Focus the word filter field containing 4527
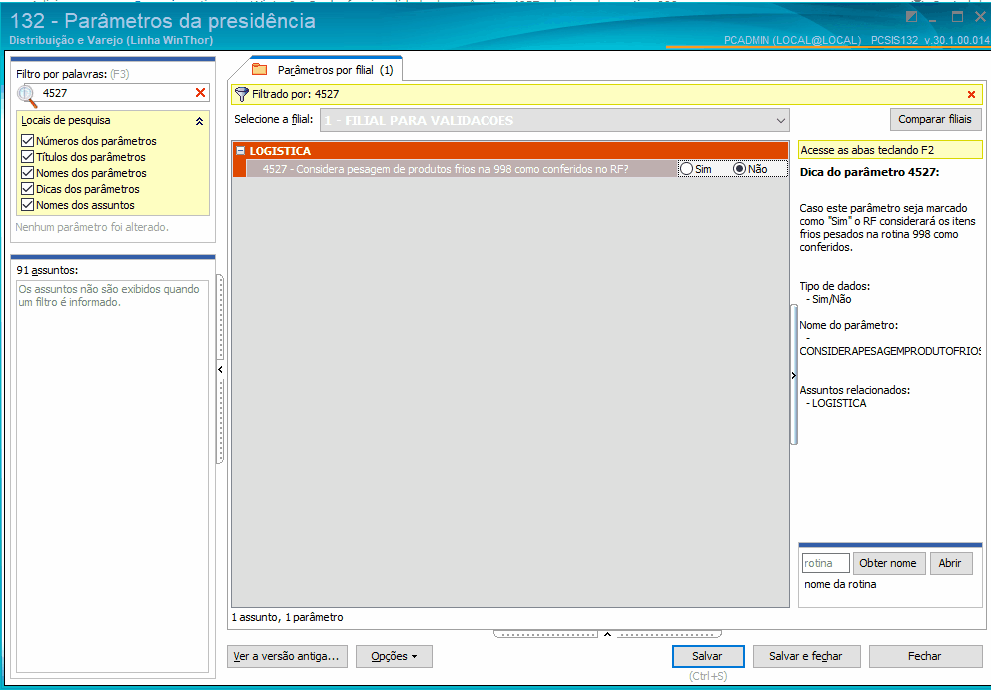The image size is (991, 690). [x=116, y=93]
